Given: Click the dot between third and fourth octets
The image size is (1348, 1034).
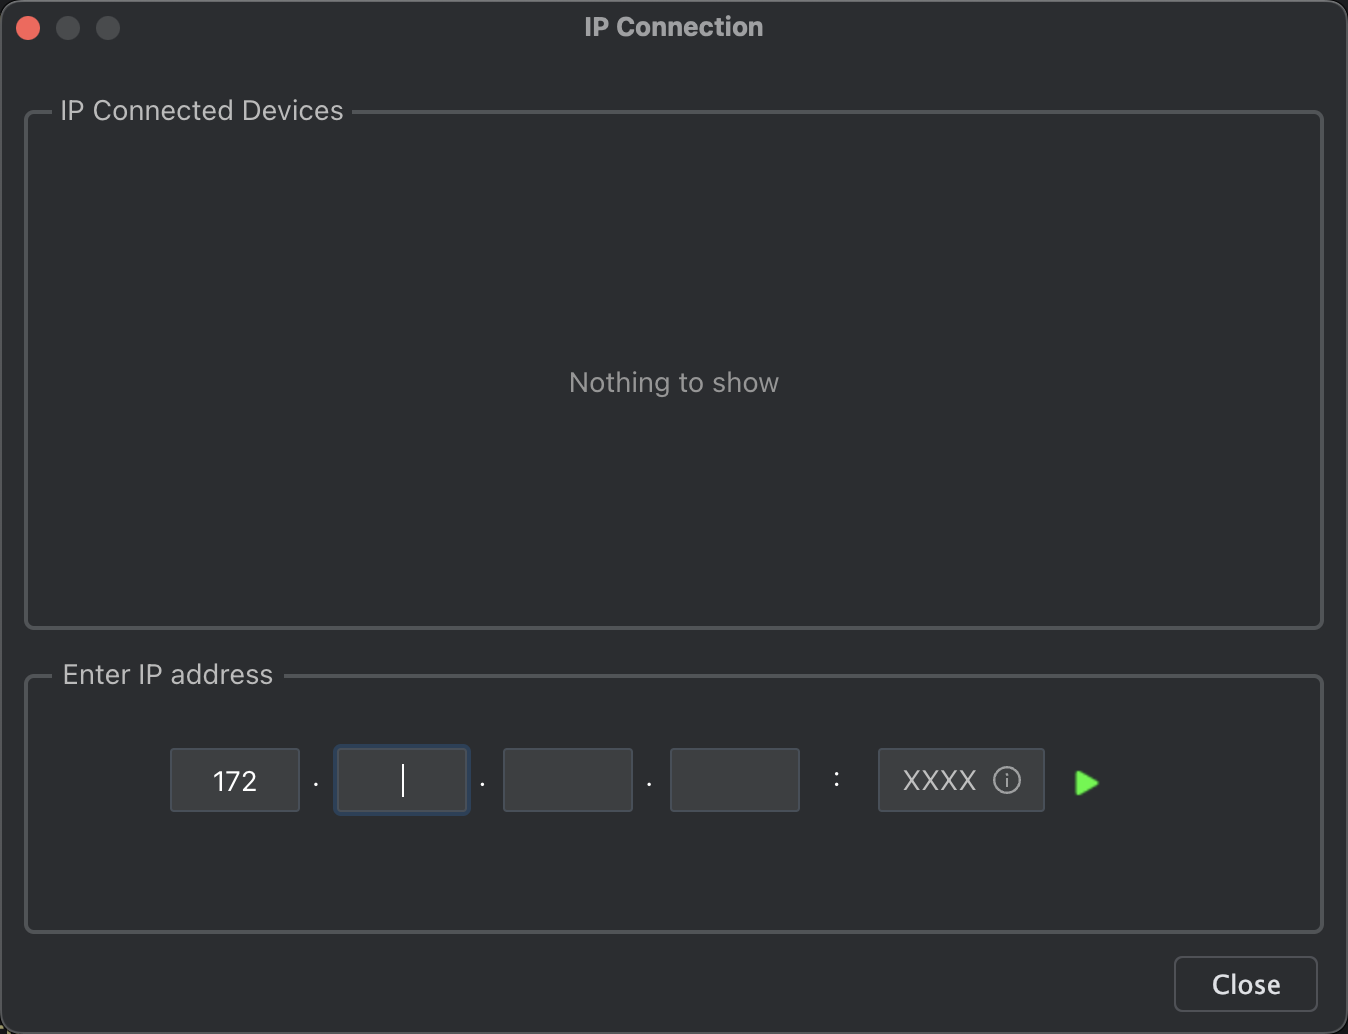Looking at the screenshot, I should click(650, 784).
